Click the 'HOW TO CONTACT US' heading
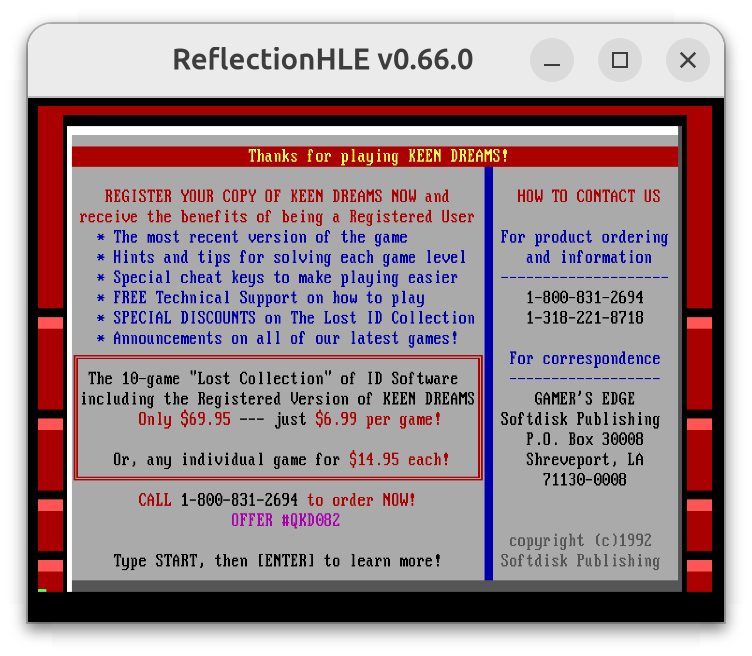752x656 pixels. pyautogui.click(x=588, y=197)
